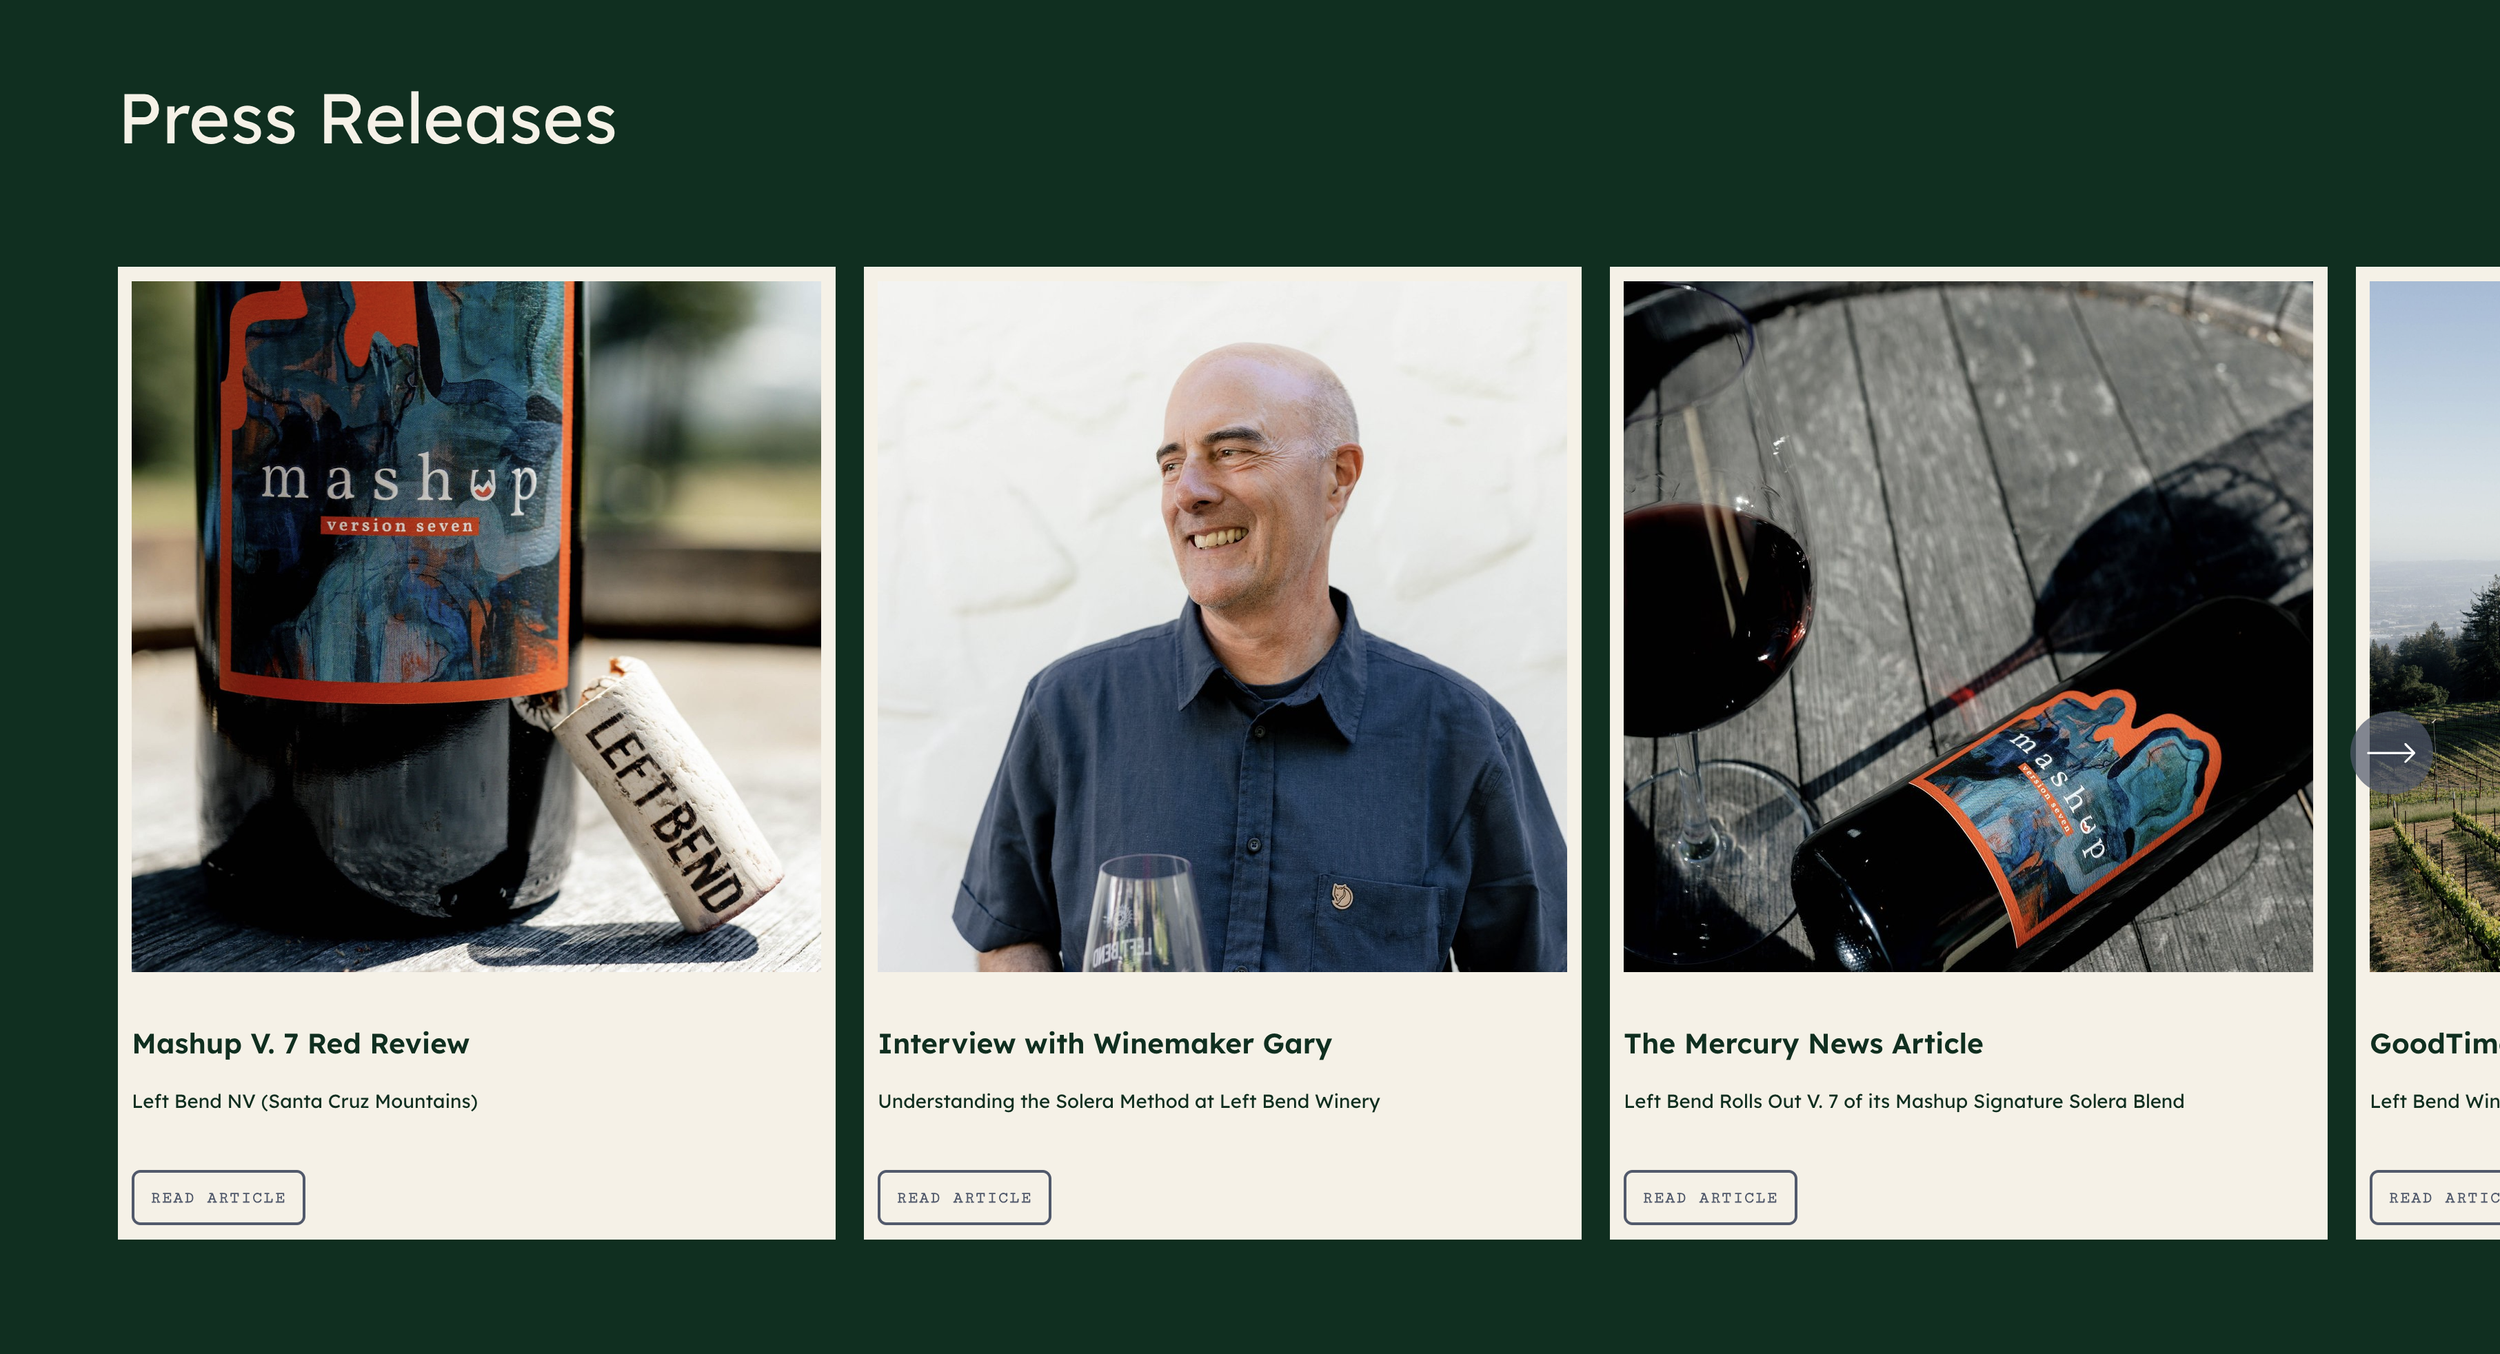
Task: Open Read Article for Mercury News card
Action: coord(1710,1197)
